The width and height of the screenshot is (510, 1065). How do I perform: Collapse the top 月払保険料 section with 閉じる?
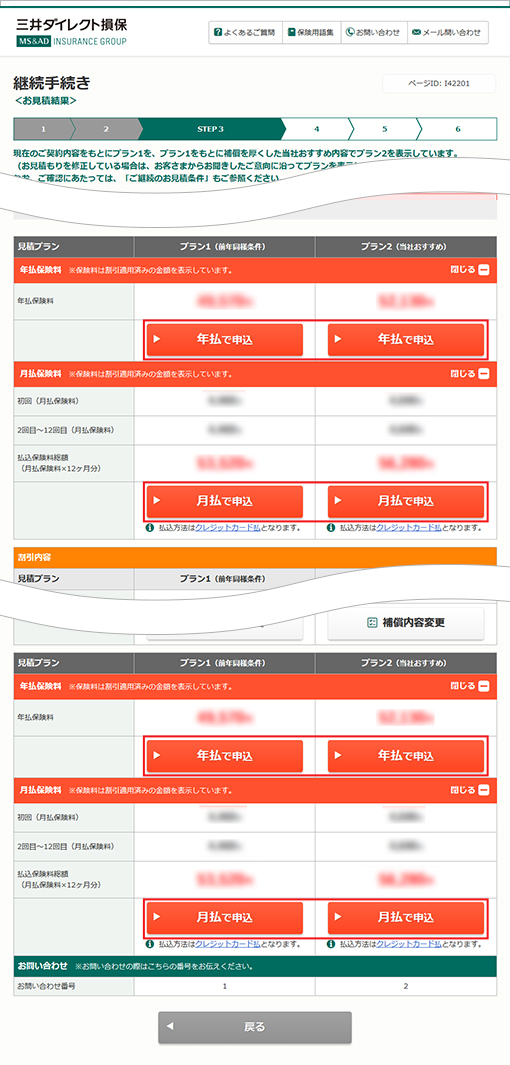click(469, 374)
